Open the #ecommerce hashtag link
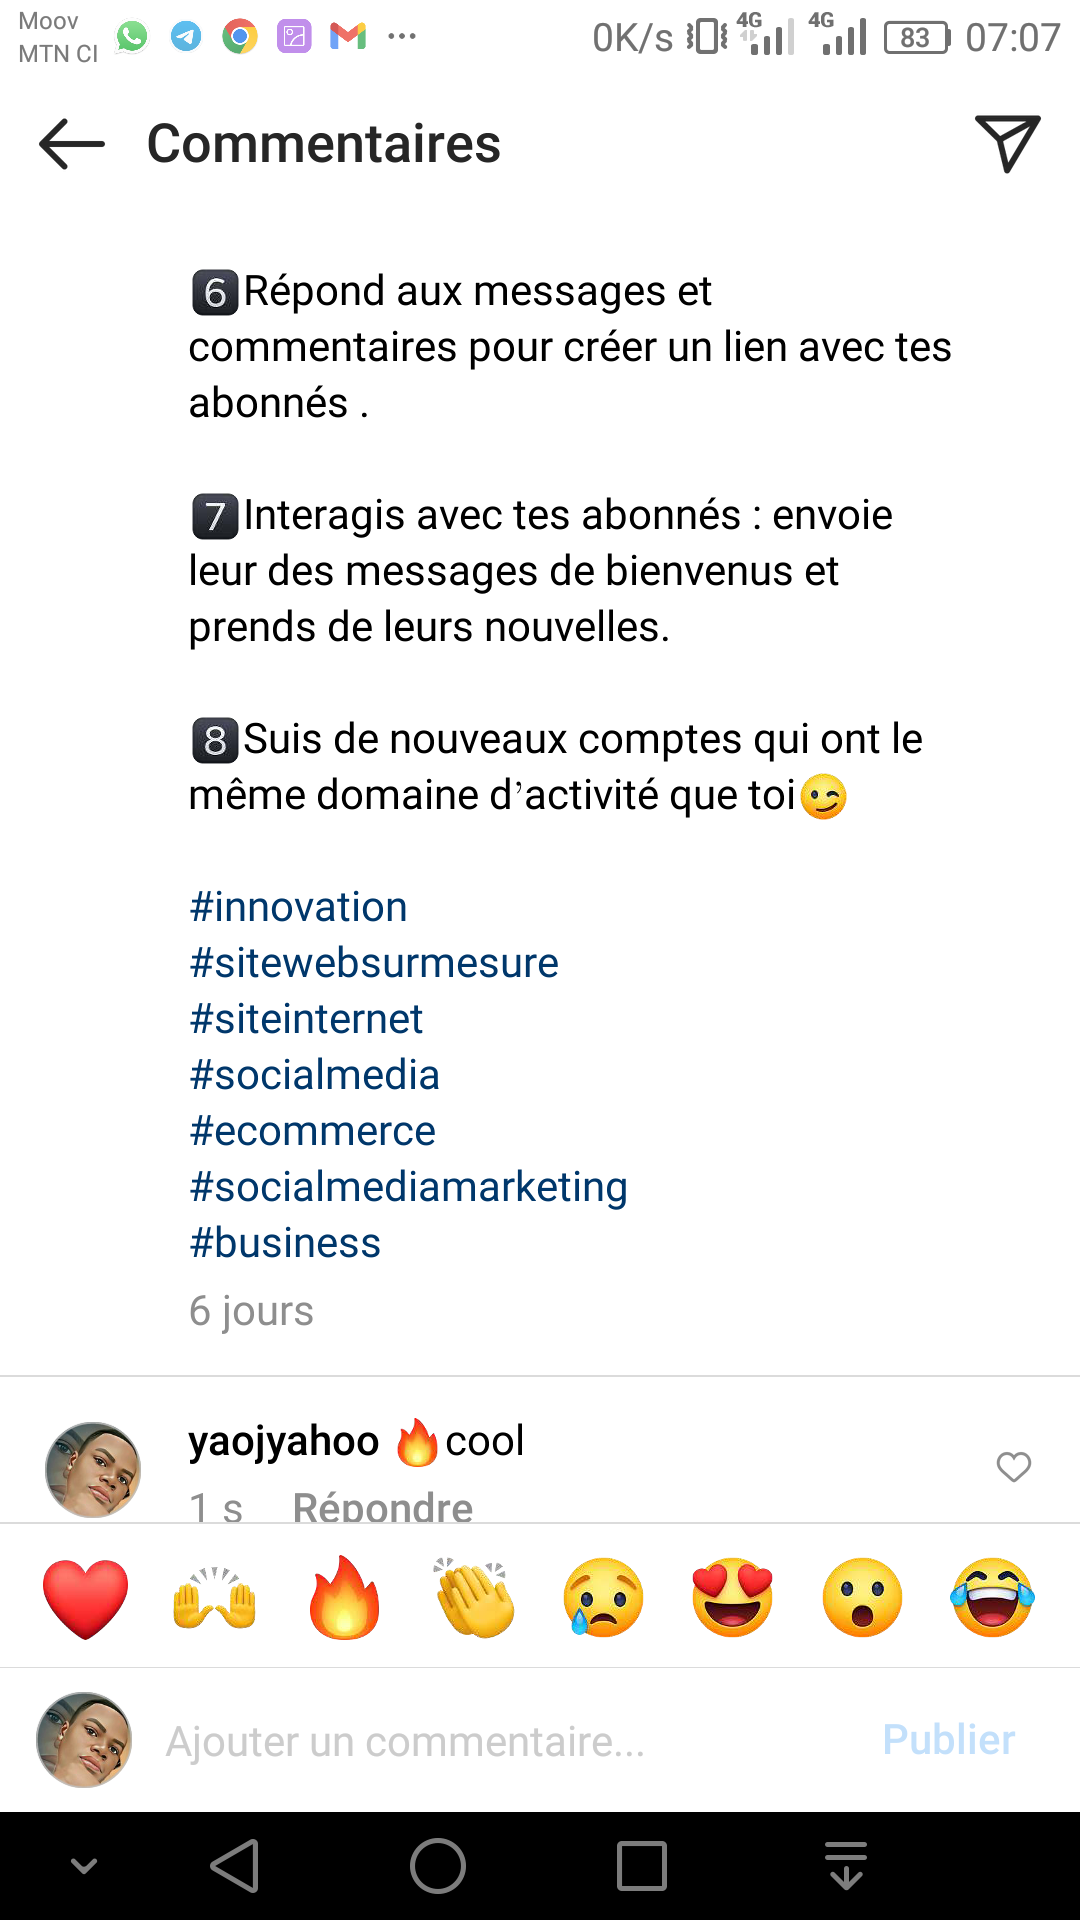This screenshot has width=1080, height=1920. click(x=313, y=1131)
